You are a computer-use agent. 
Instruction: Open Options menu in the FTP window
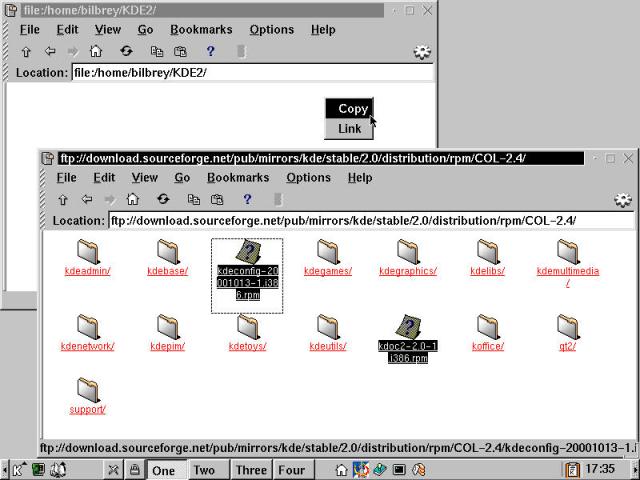point(309,178)
